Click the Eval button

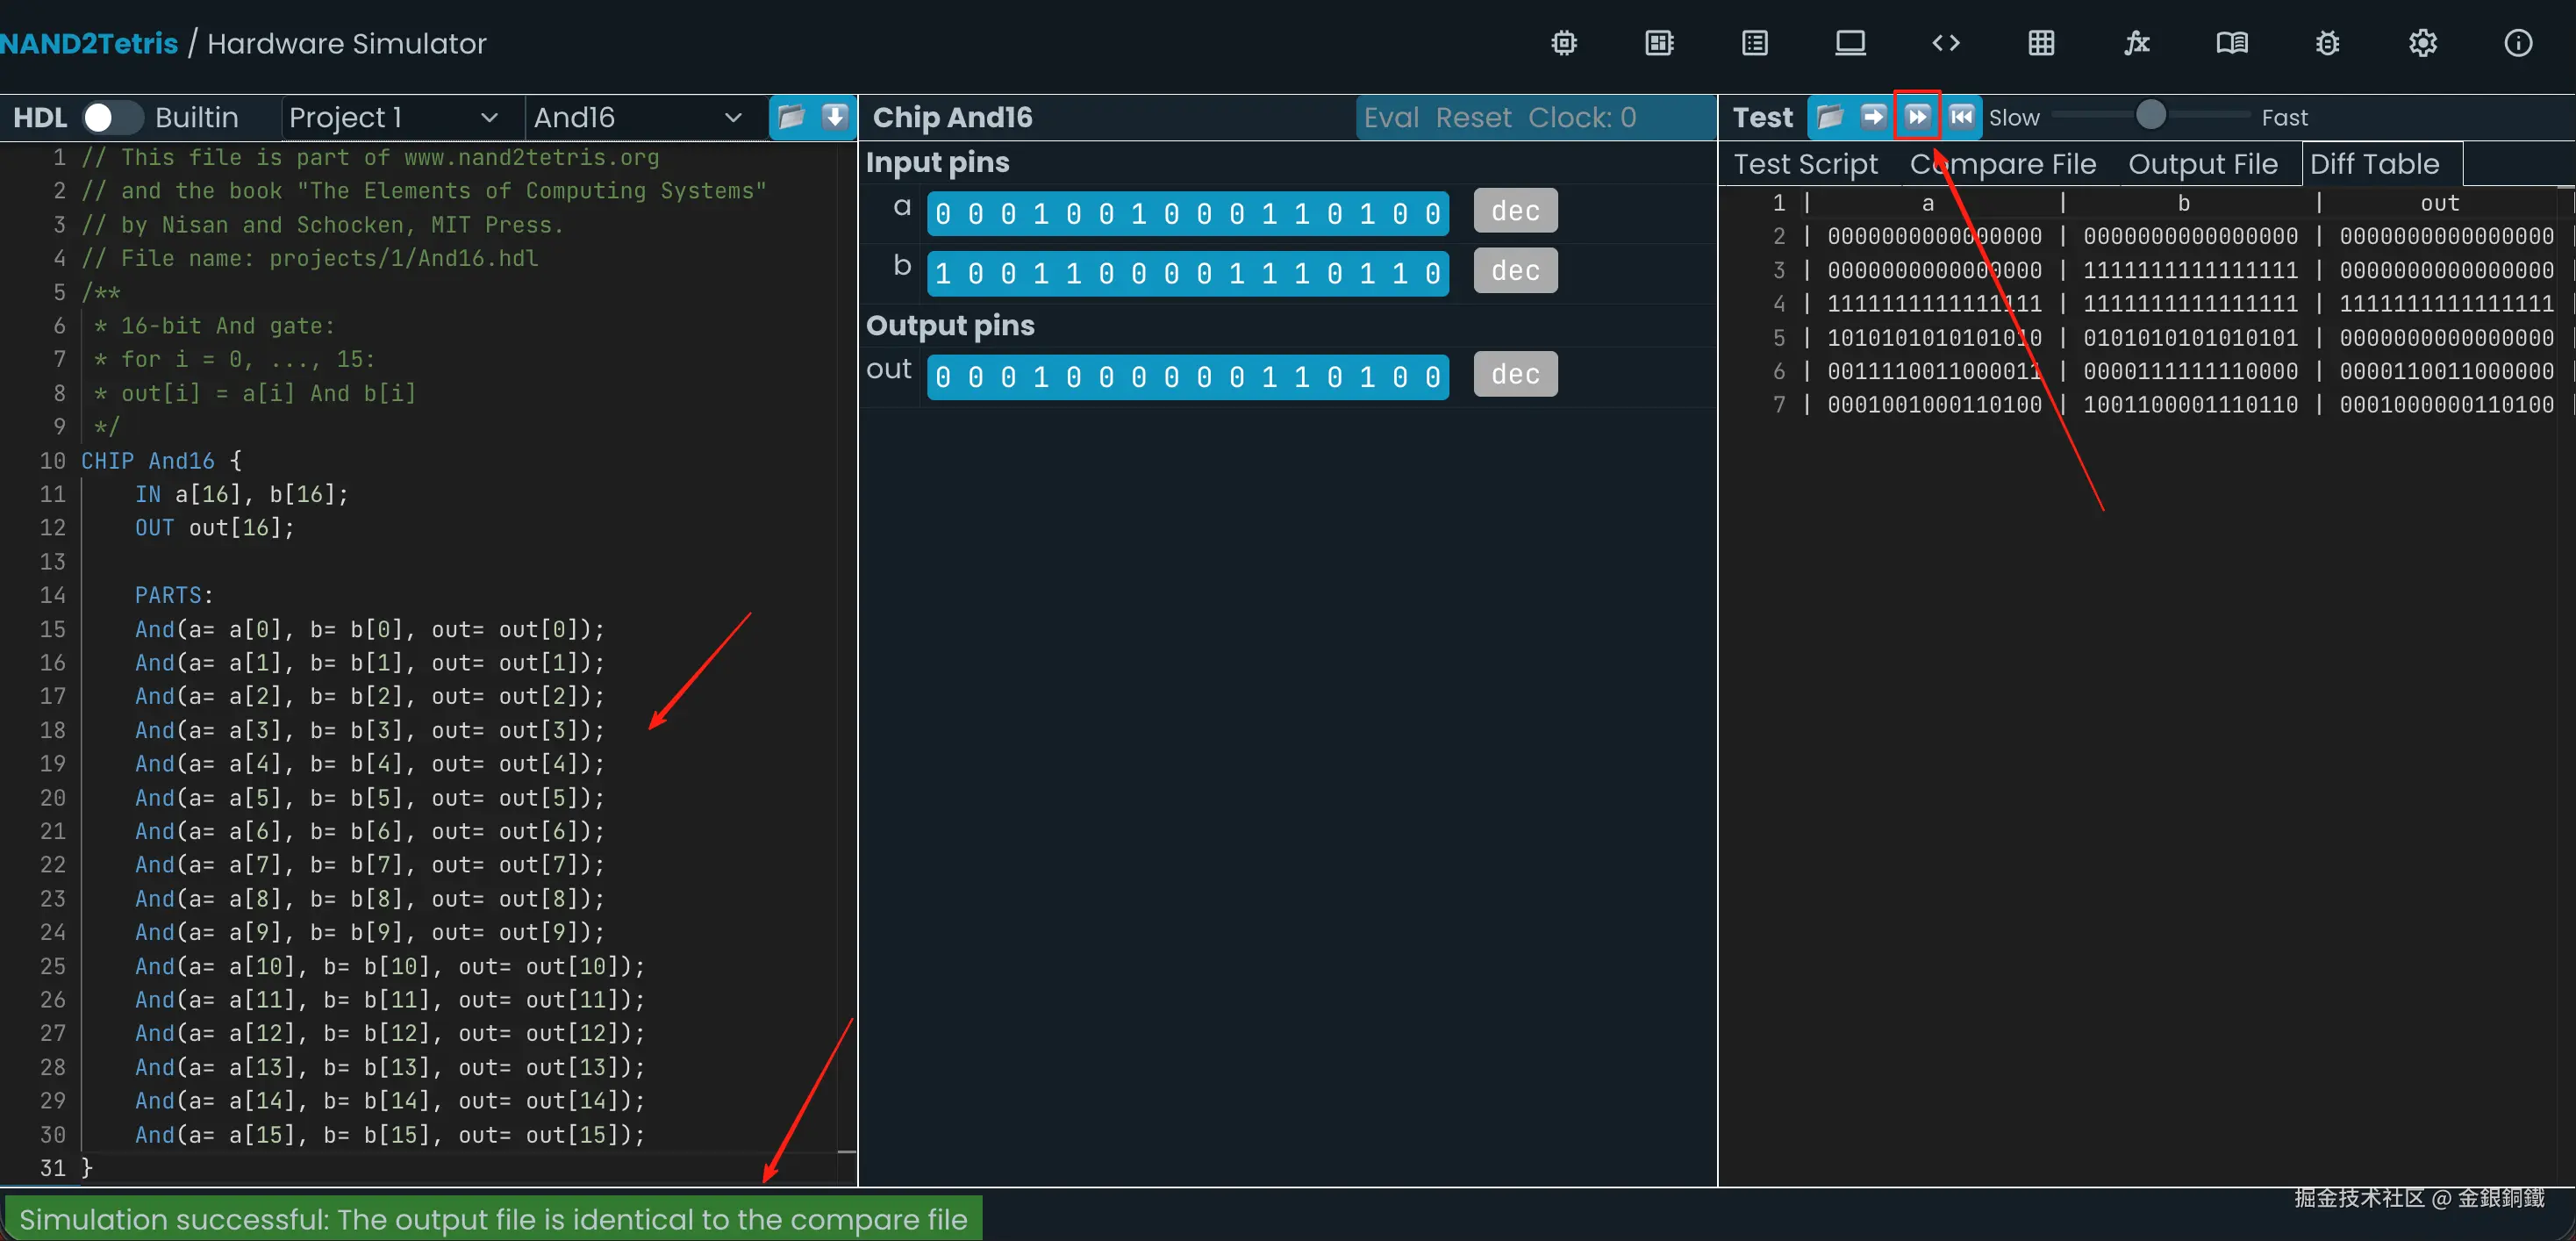coord(1391,118)
